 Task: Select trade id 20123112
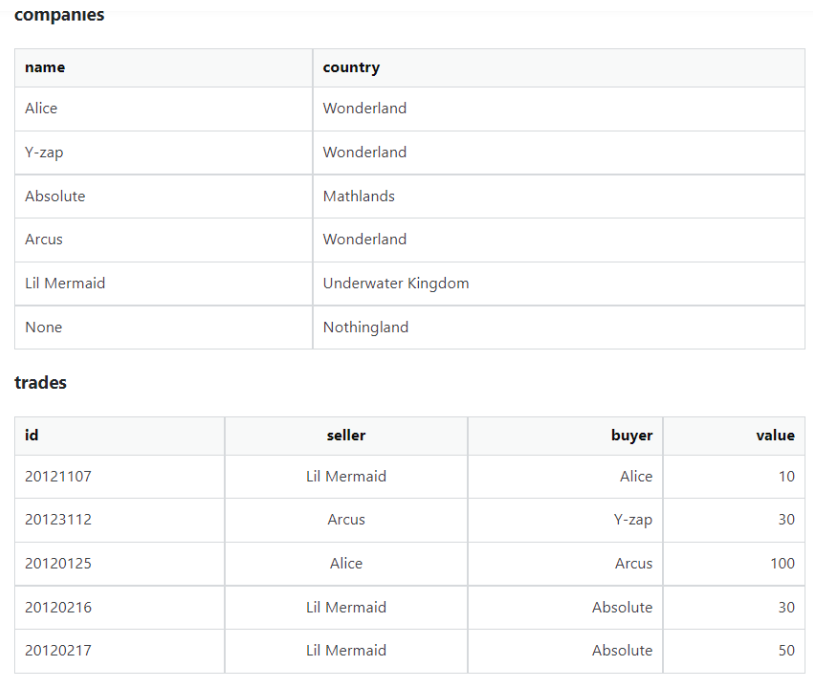(x=58, y=520)
